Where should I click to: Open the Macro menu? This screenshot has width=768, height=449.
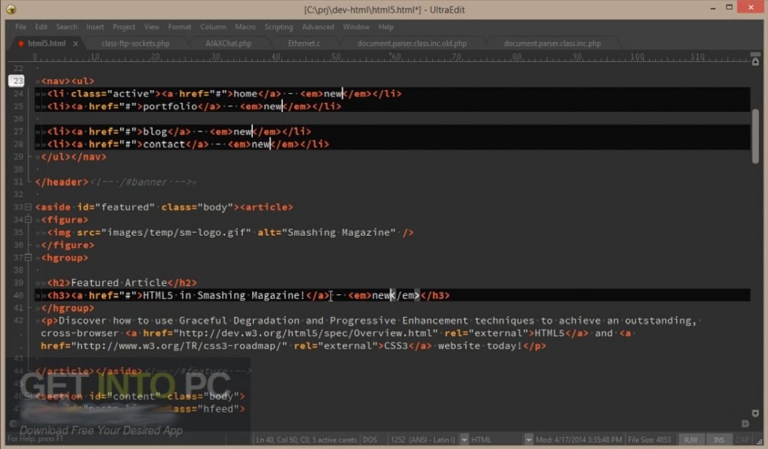[245, 27]
